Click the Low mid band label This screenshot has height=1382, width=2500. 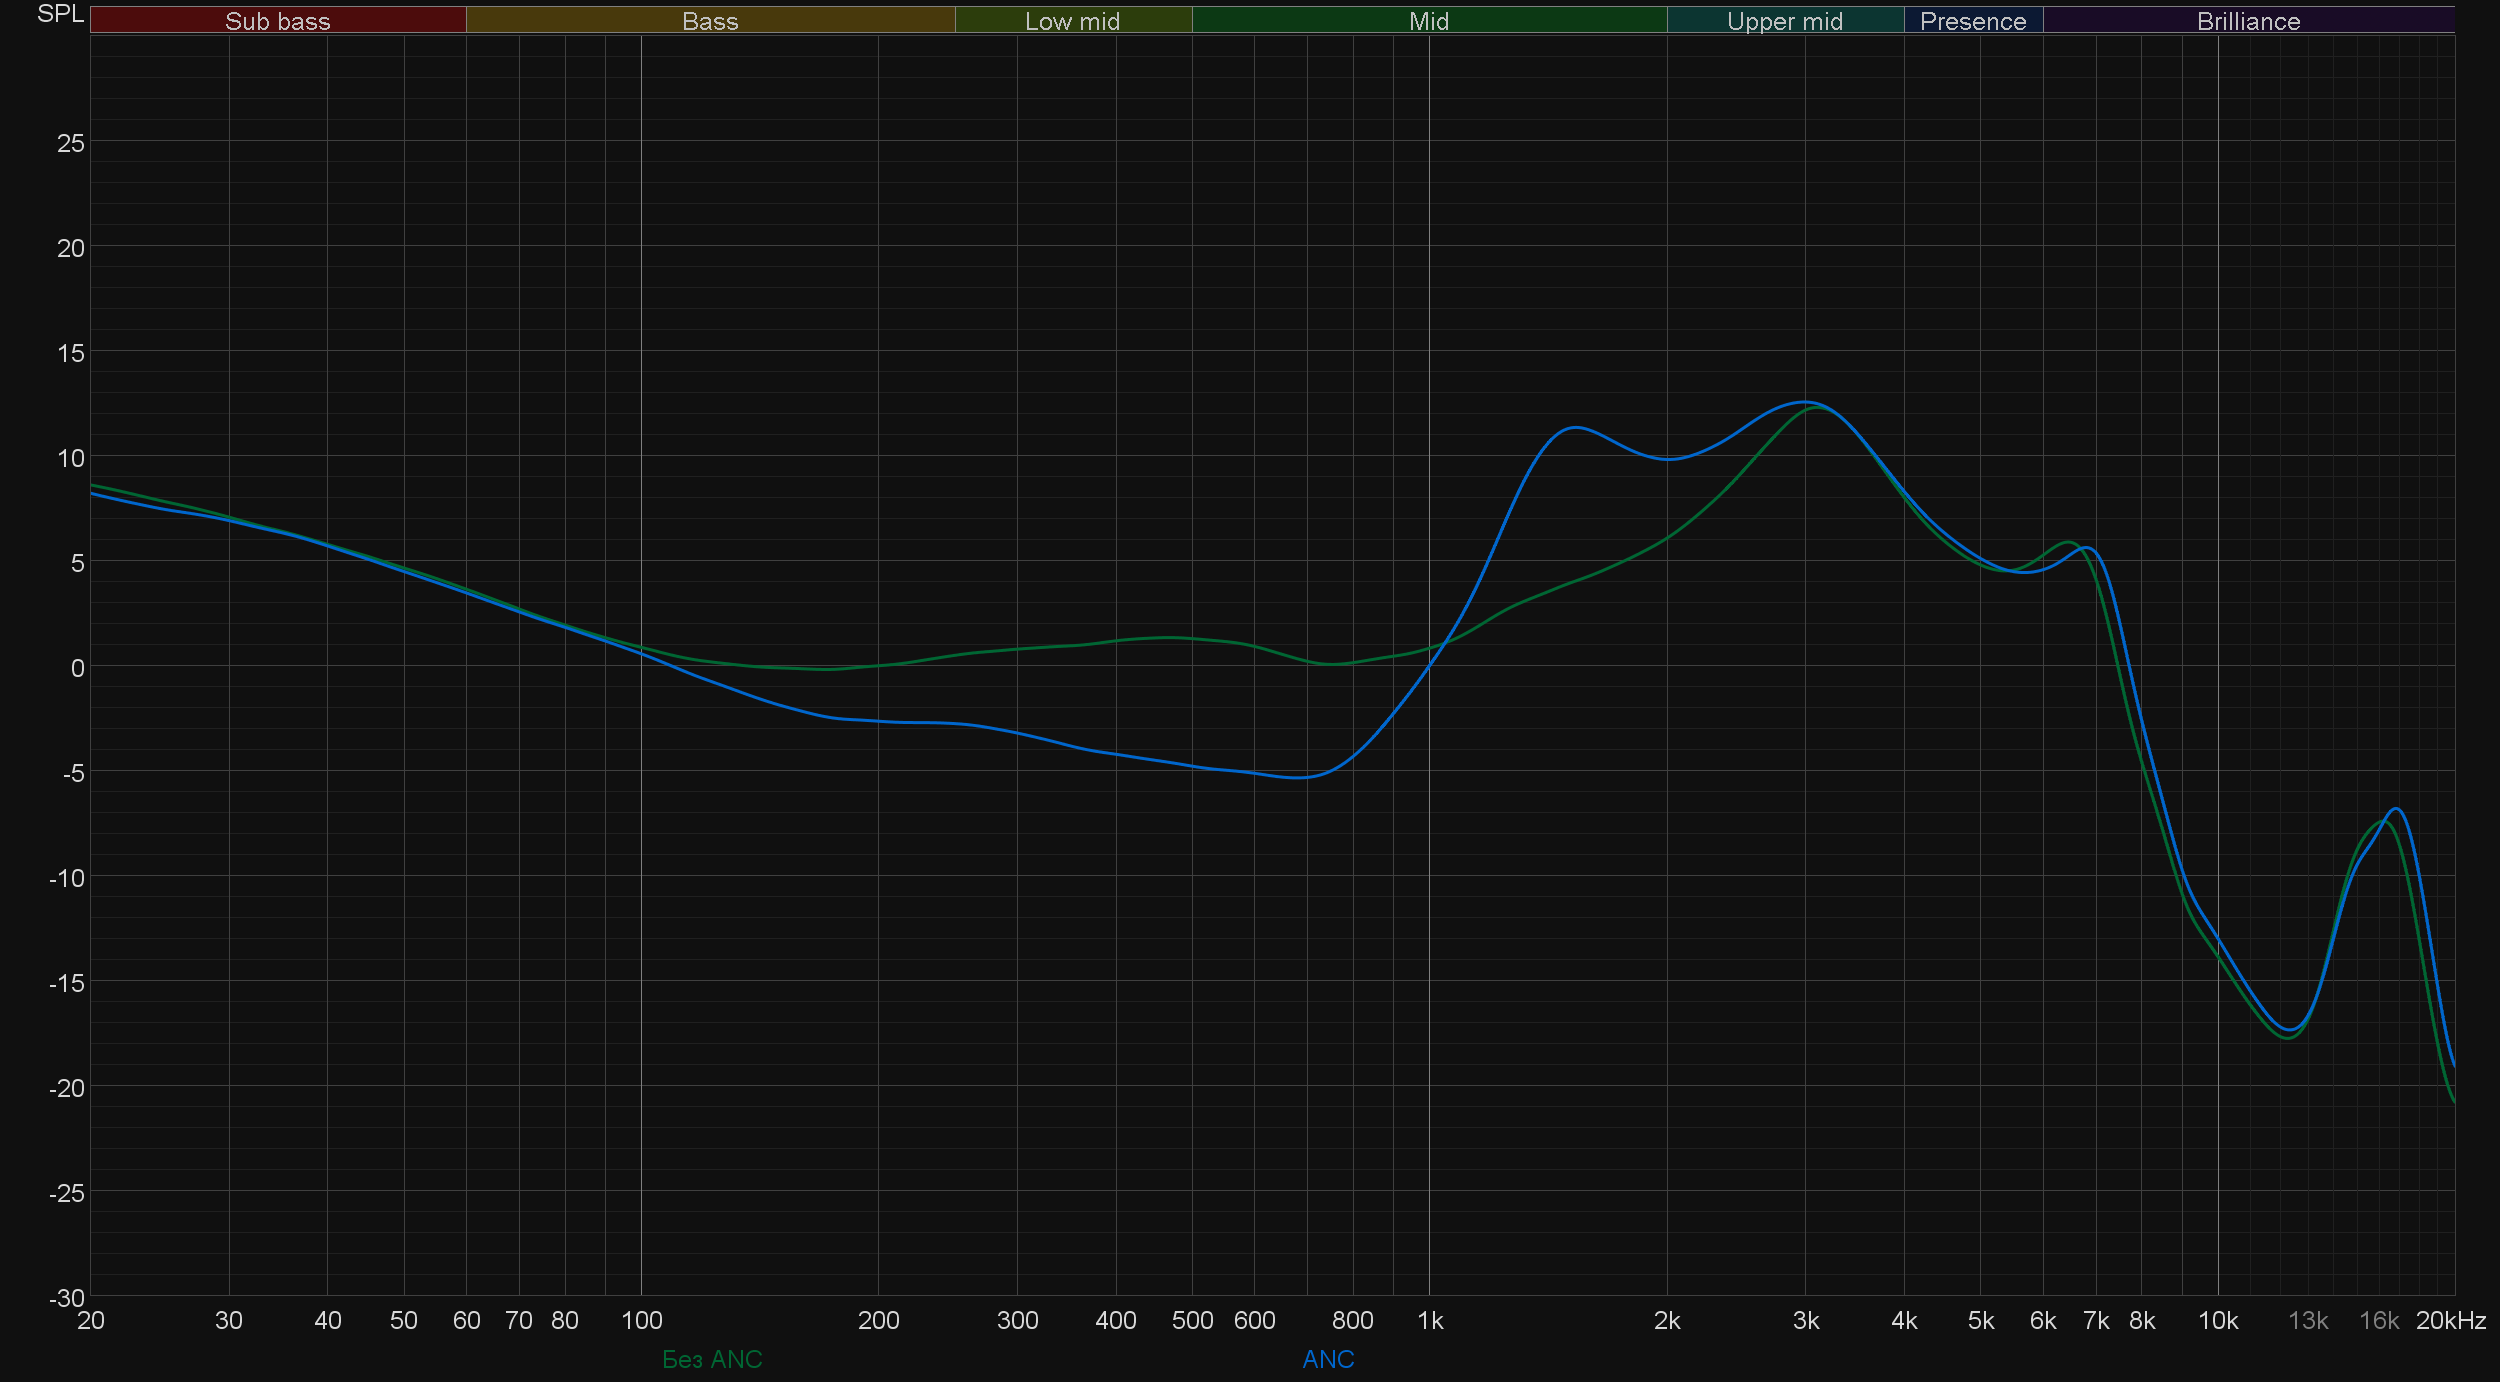[x=1072, y=21]
